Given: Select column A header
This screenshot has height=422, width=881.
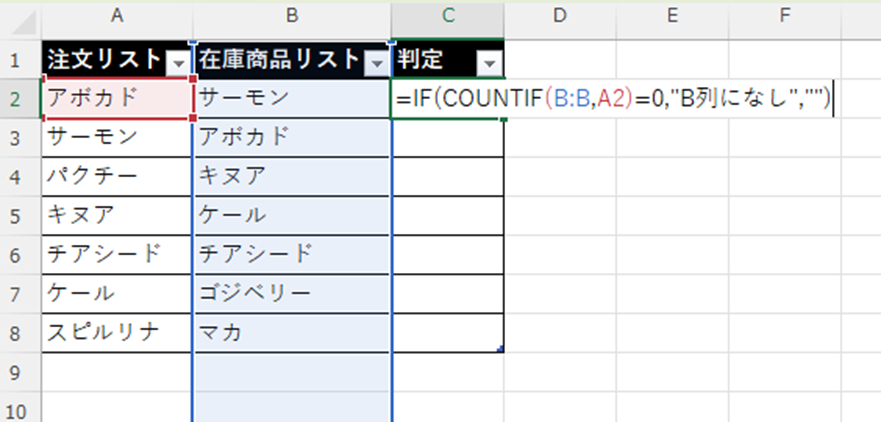Looking at the screenshot, I should coord(117,15).
